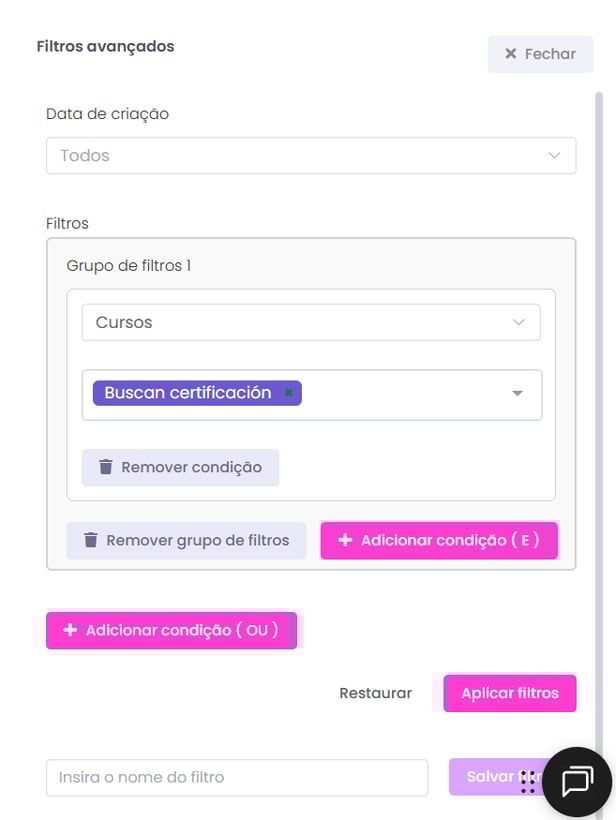This screenshot has width=616, height=820.
Task: Click the Cursos text in the condition selector
Action: tap(124, 322)
